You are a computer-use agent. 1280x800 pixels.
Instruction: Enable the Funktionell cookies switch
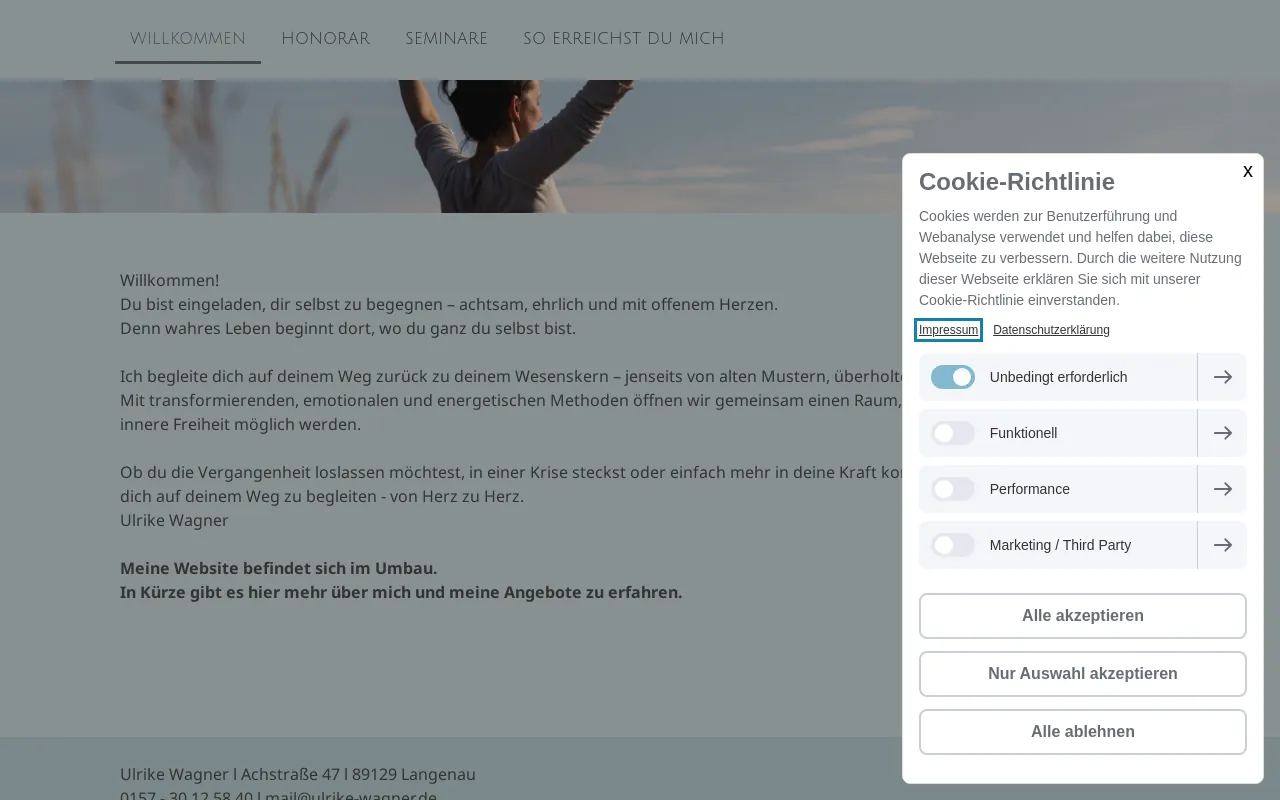[953, 433]
